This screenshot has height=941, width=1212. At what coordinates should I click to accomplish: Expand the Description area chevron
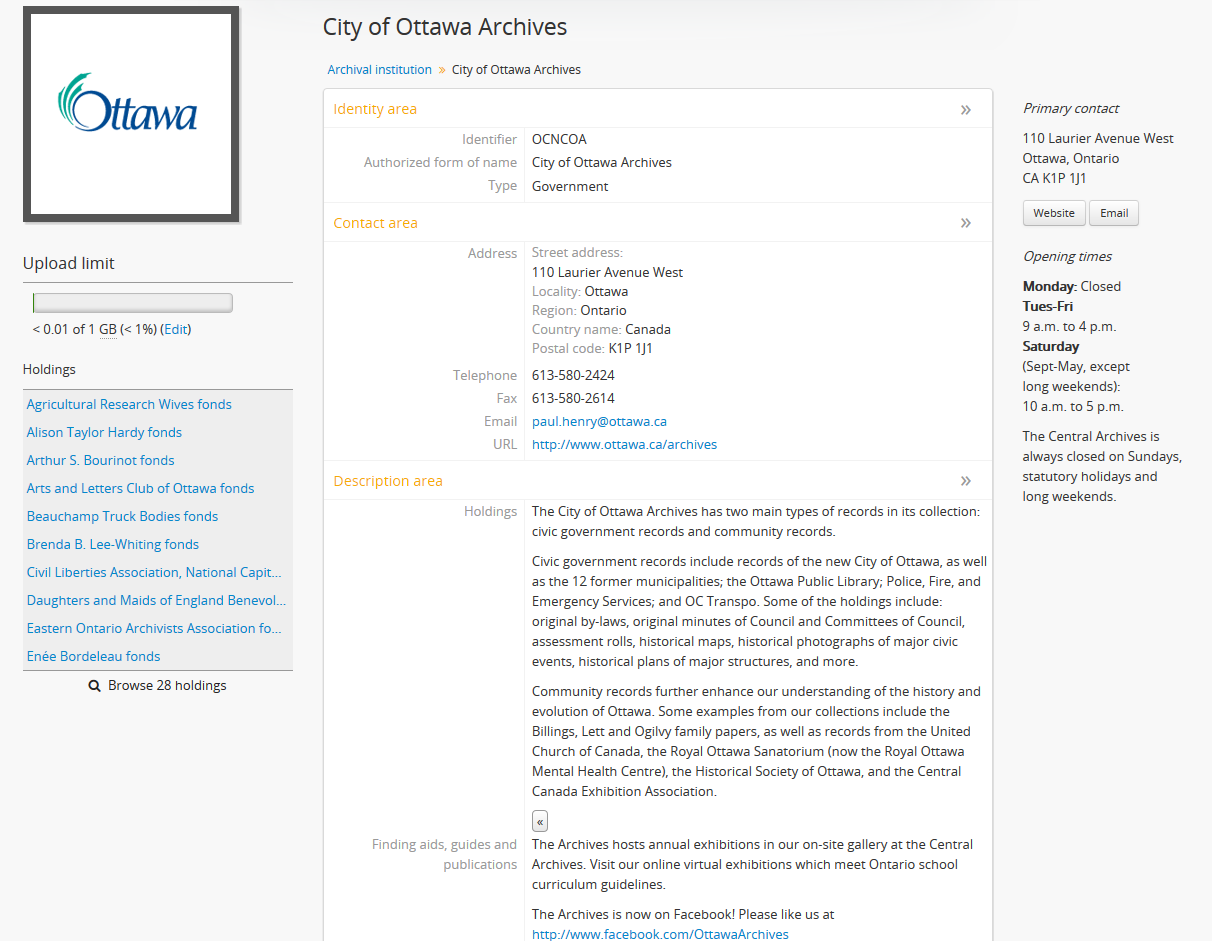(x=965, y=481)
